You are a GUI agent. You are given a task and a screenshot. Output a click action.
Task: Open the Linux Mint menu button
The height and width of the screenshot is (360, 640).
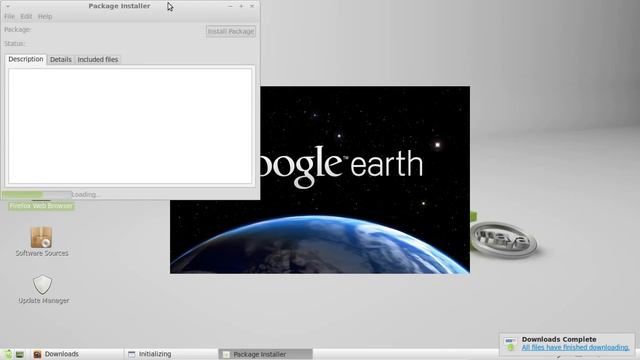pyautogui.click(x=8, y=354)
